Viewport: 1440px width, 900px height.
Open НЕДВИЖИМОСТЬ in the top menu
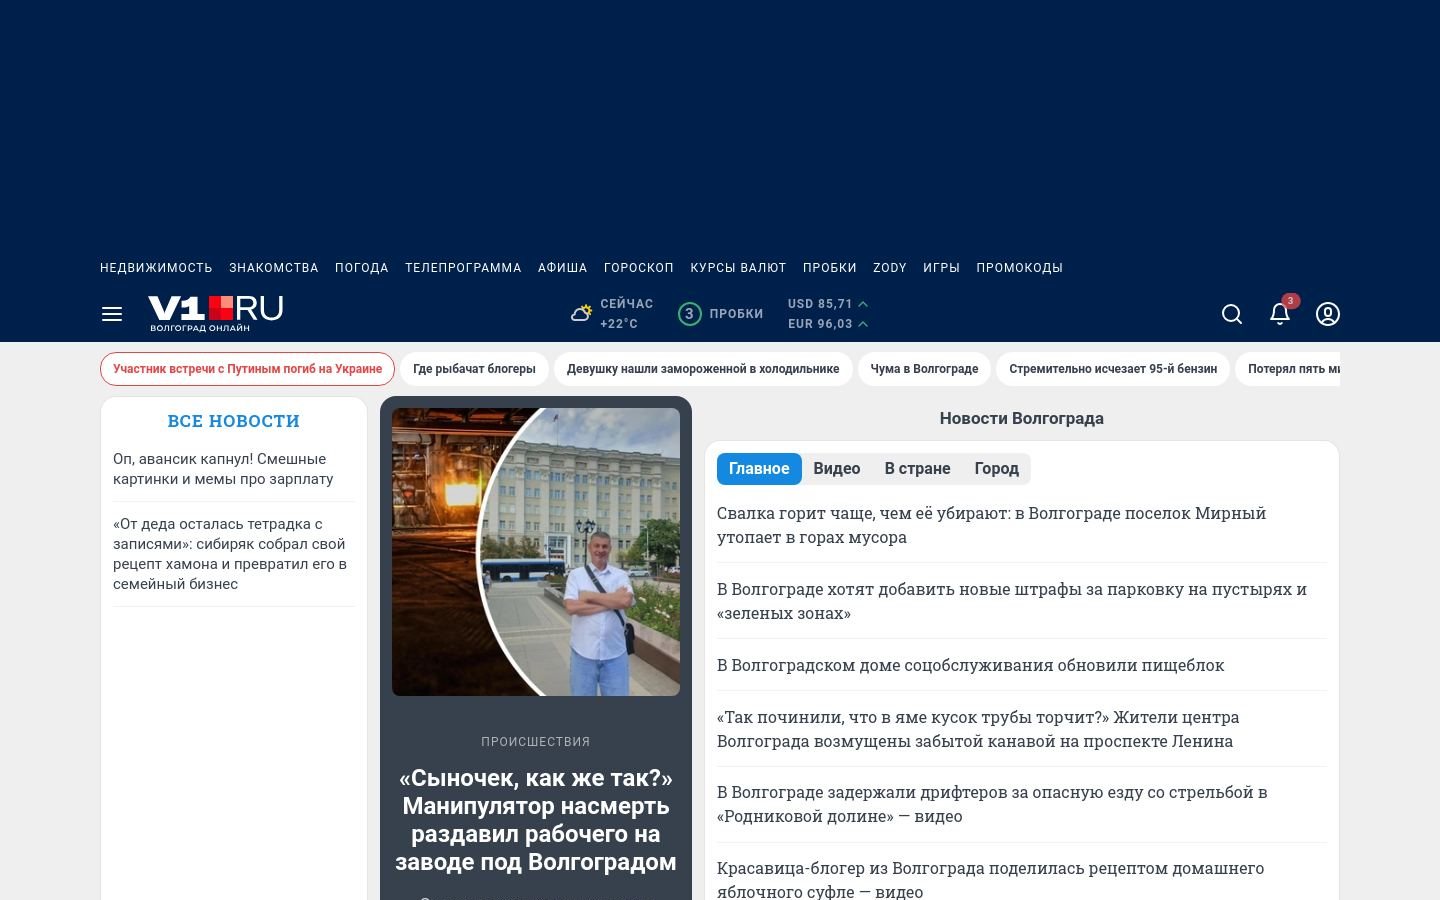pyautogui.click(x=156, y=268)
